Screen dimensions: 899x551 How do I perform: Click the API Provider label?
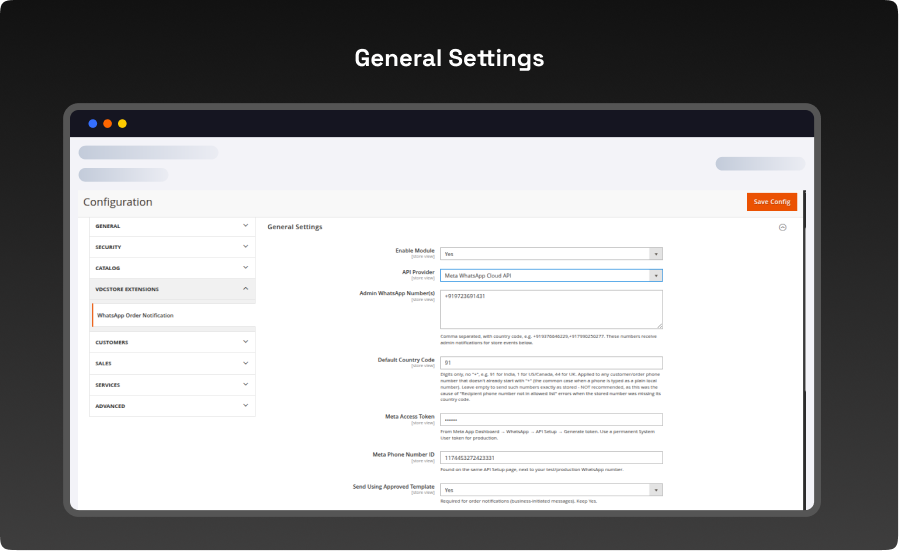pyautogui.click(x=418, y=272)
